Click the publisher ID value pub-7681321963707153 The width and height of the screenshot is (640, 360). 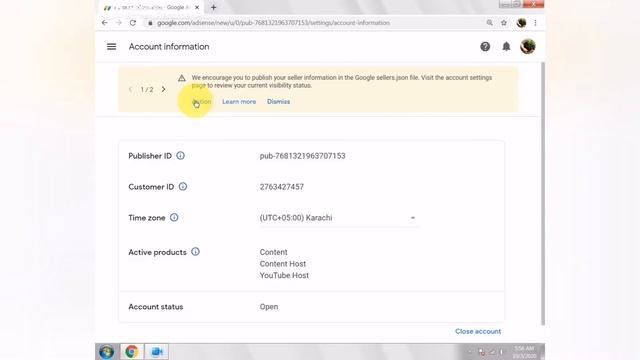coord(302,156)
